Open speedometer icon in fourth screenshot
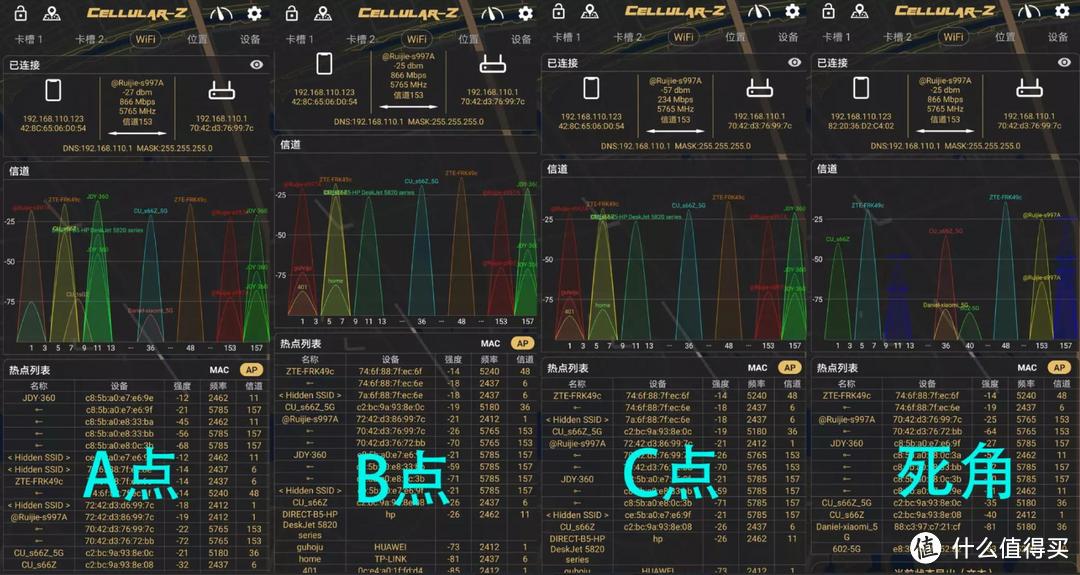The width and height of the screenshot is (1080, 575). [x=1029, y=11]
